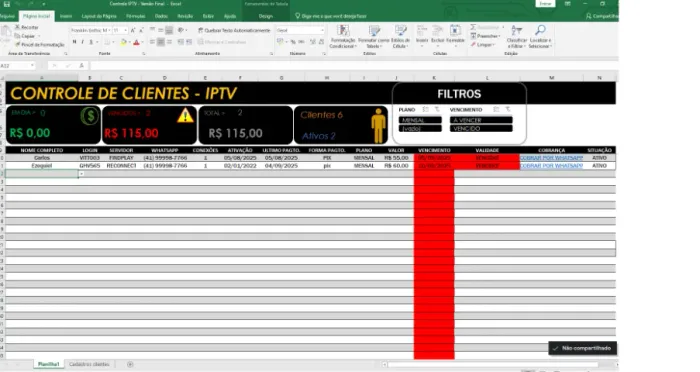The image size is (700, 372).
Task: Open the font name combo box
Action: pyautogui.click(x=90, y=30)
